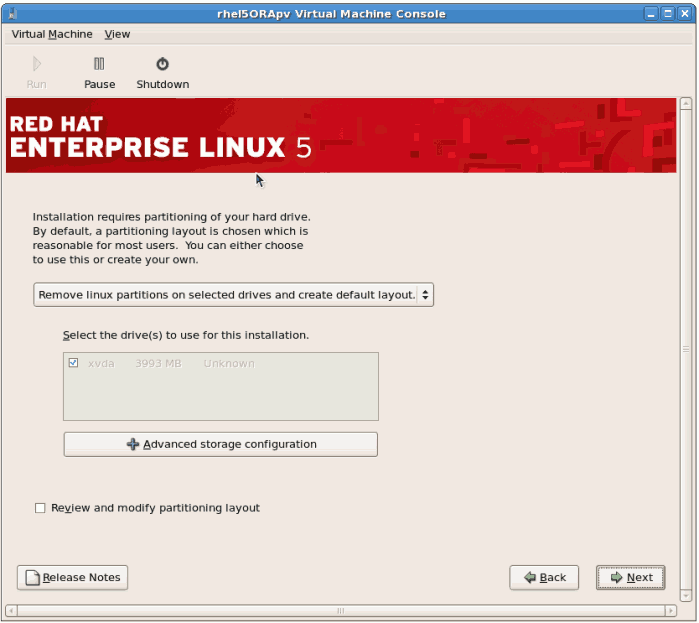Maximize the Virtual Machine Console window
The width and height of the screenshot is (699, 623).
point(669,14)
